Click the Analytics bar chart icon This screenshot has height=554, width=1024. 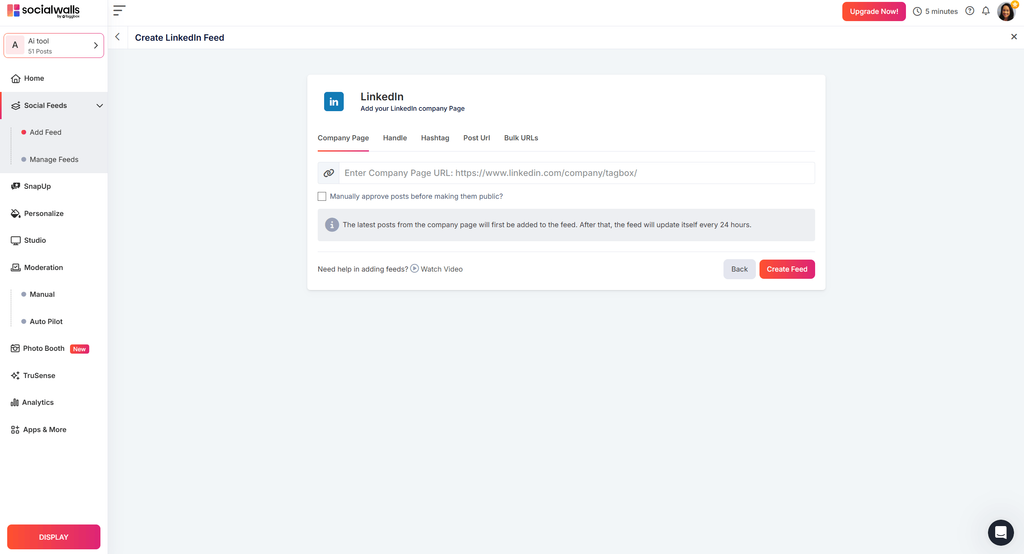point(14,402)
